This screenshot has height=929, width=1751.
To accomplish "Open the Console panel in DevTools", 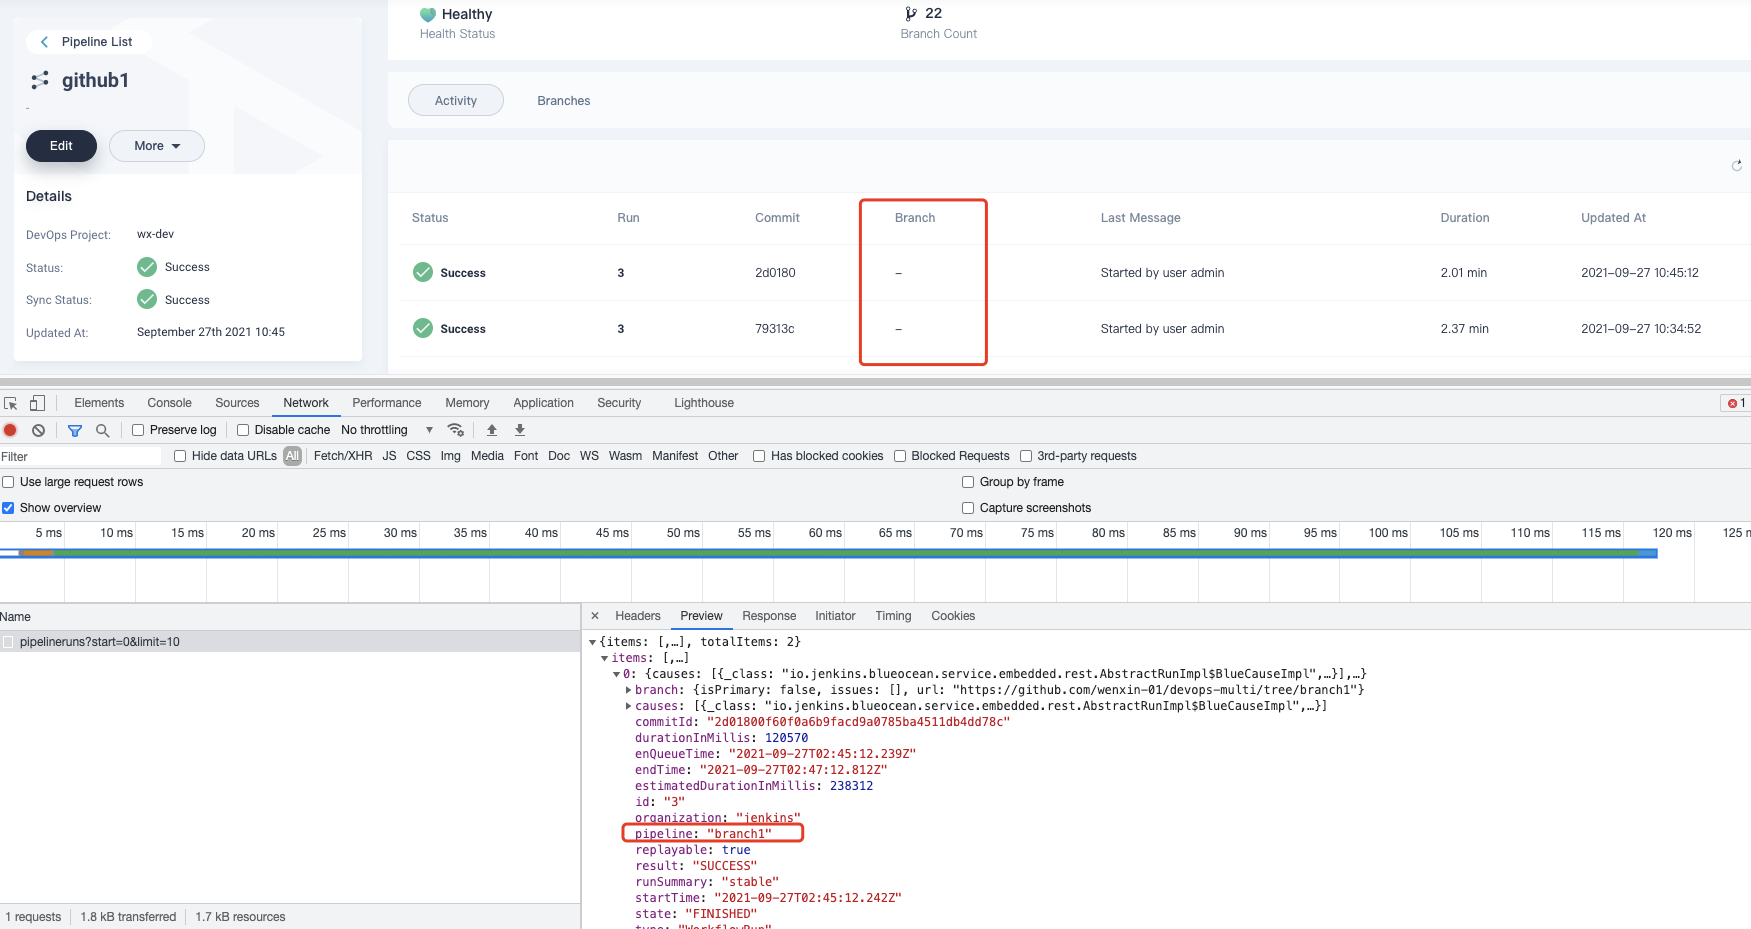I will click(169, 402).
